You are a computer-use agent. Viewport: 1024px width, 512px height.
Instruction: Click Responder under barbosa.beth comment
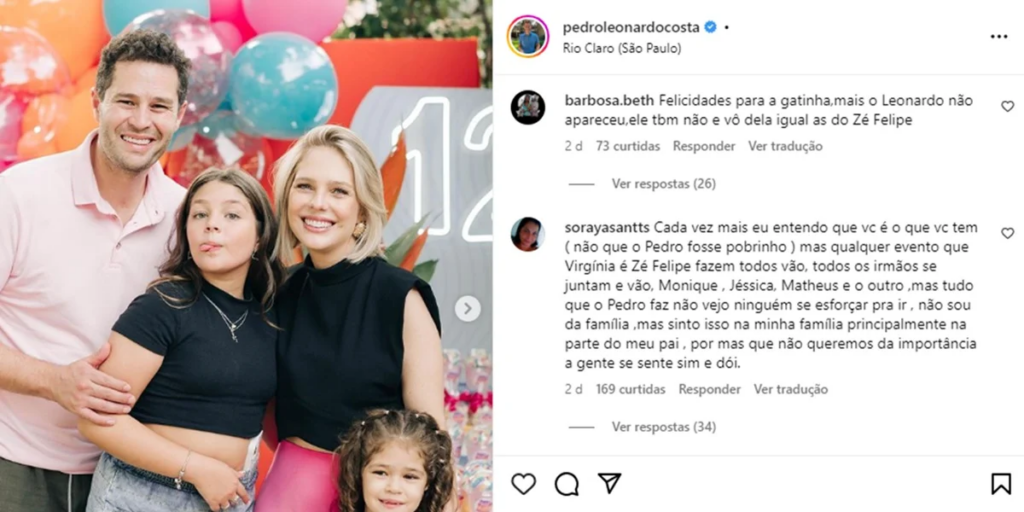coord(704,146)
